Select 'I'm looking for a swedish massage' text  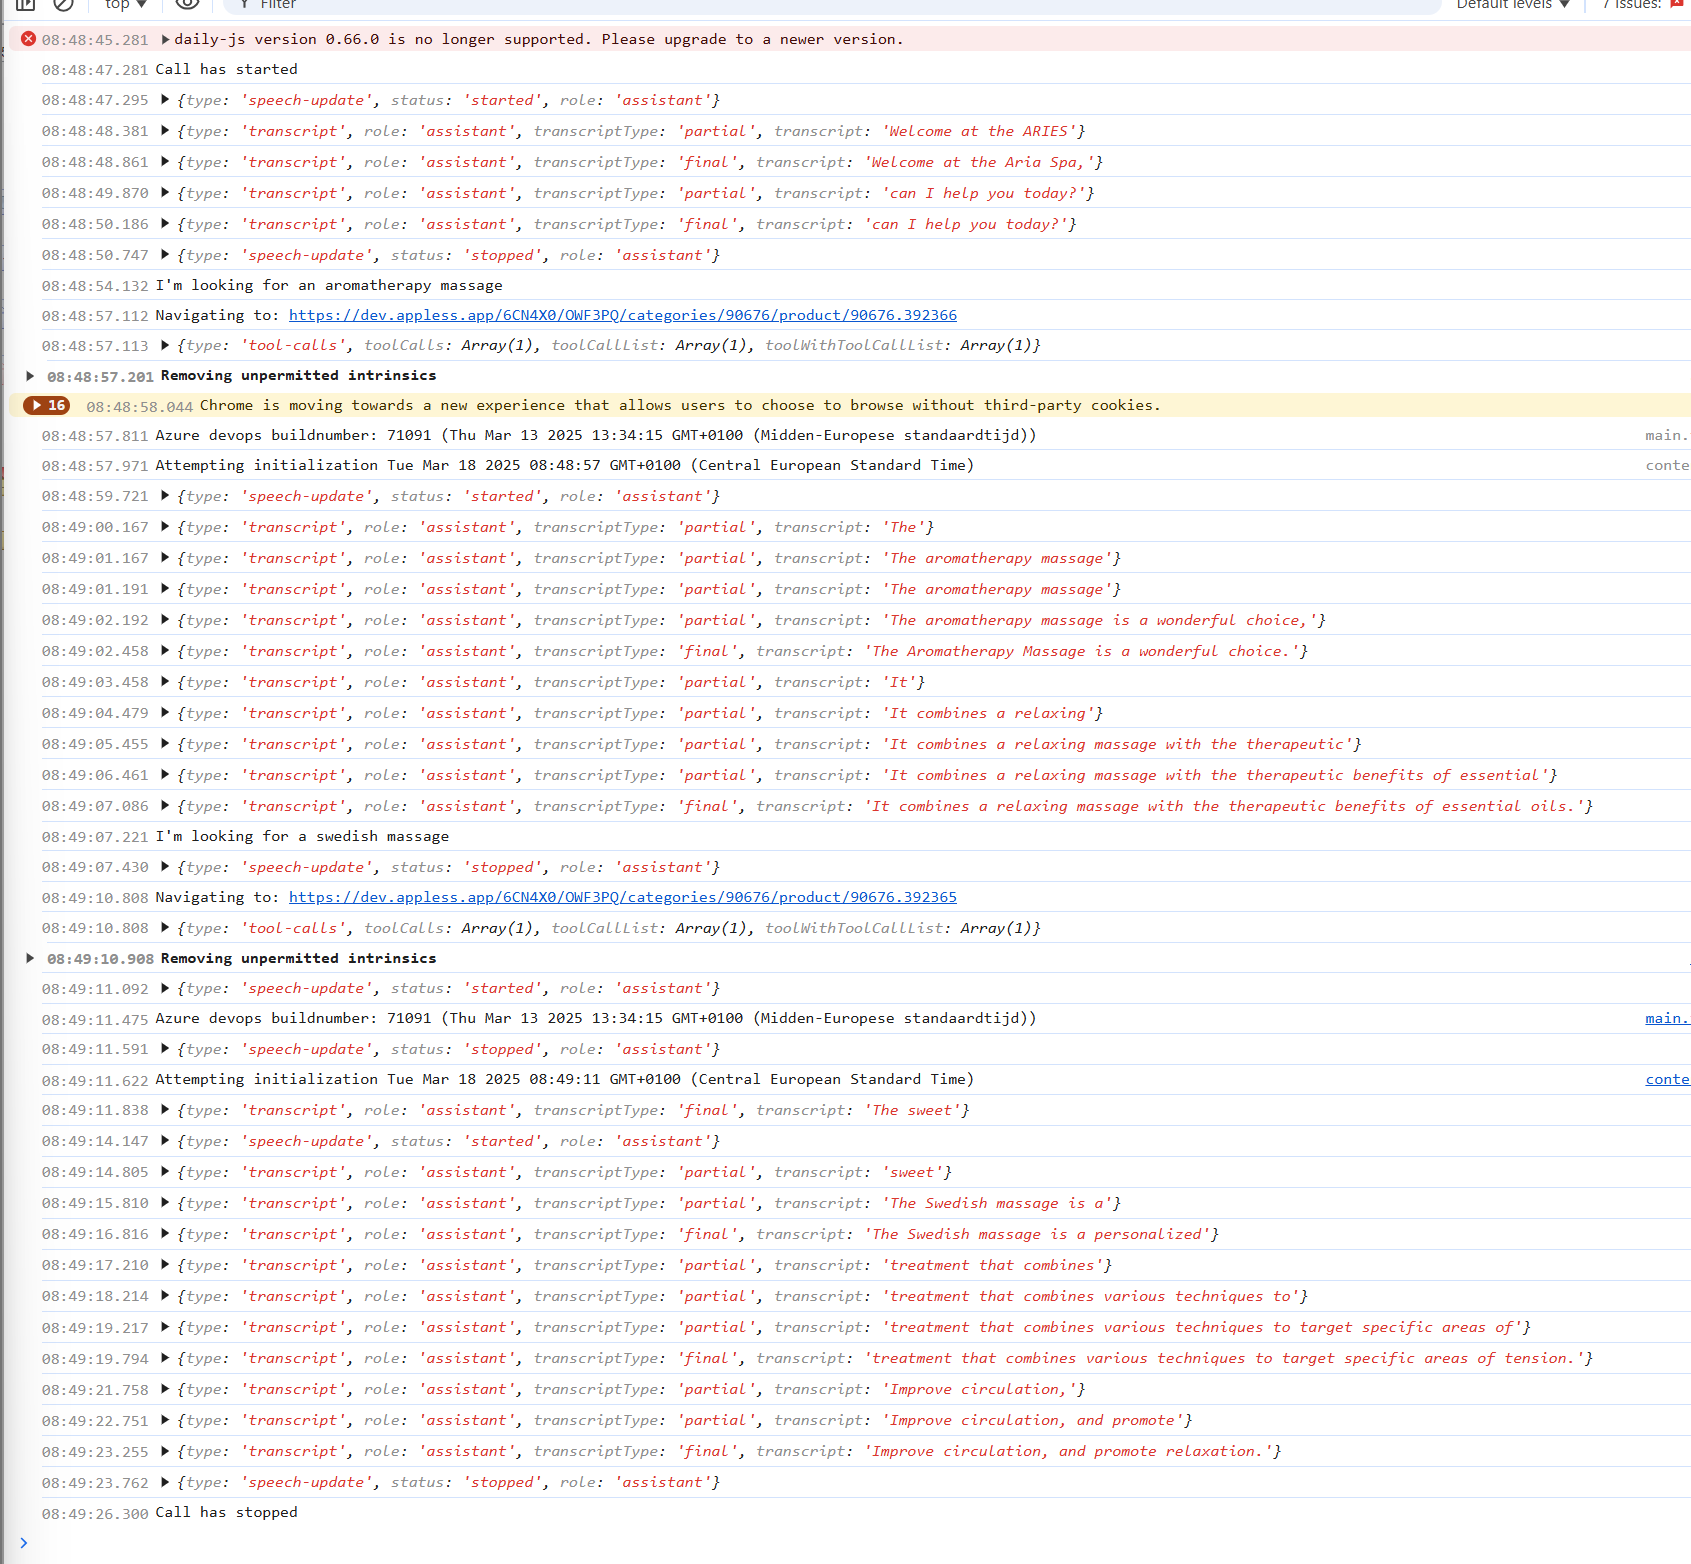[302, 836]
